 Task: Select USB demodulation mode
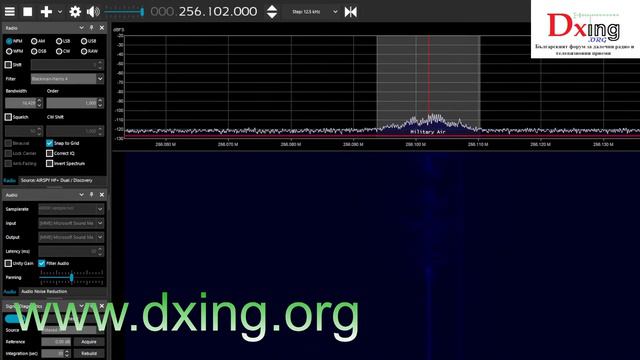[x=88, y=41]
